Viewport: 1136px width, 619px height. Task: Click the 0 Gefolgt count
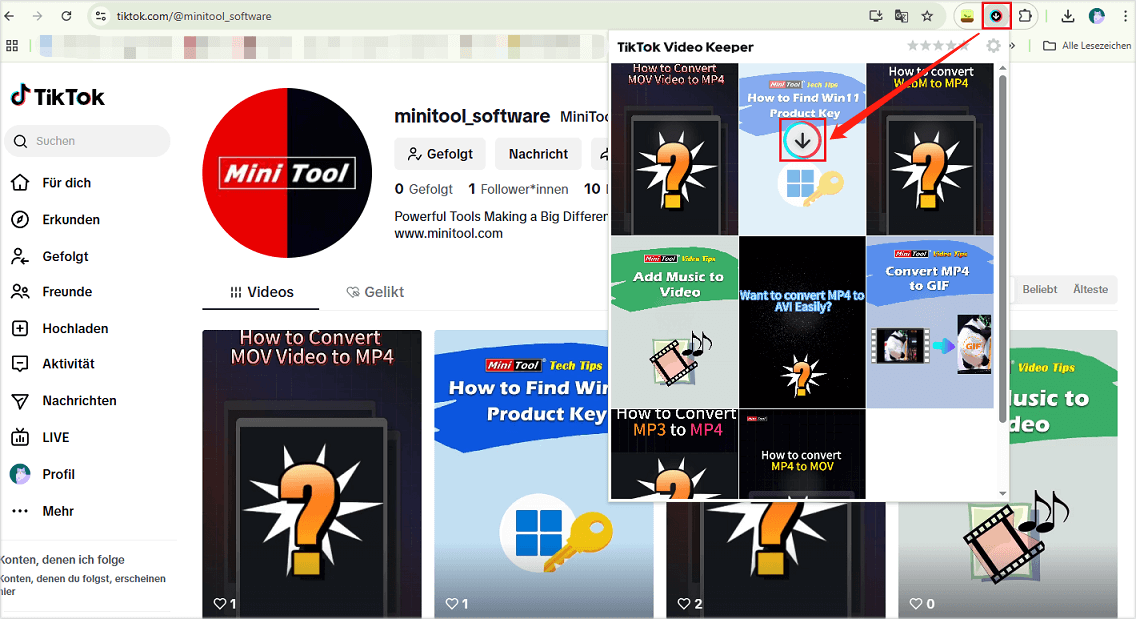(424, 189)
